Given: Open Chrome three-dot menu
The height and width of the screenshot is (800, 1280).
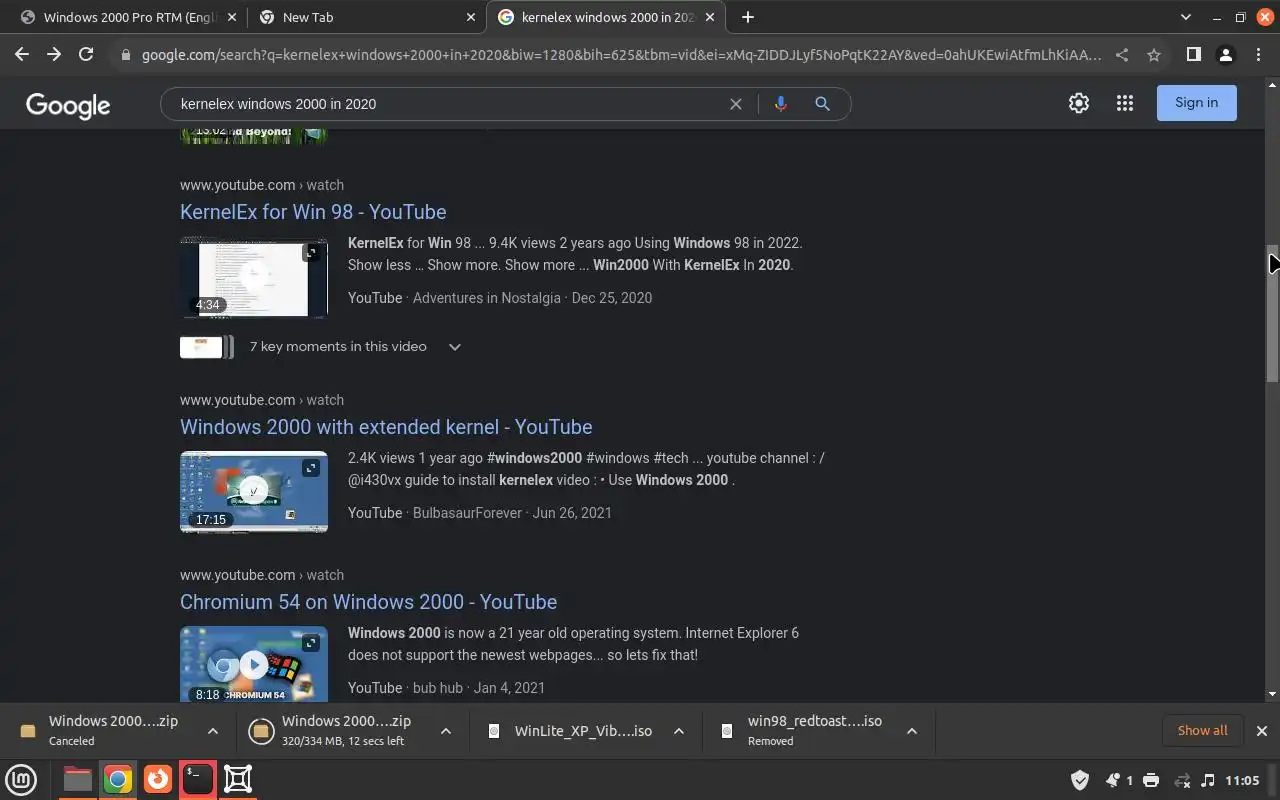Looking at the screenshot, I should click(x=1258, y=55).
